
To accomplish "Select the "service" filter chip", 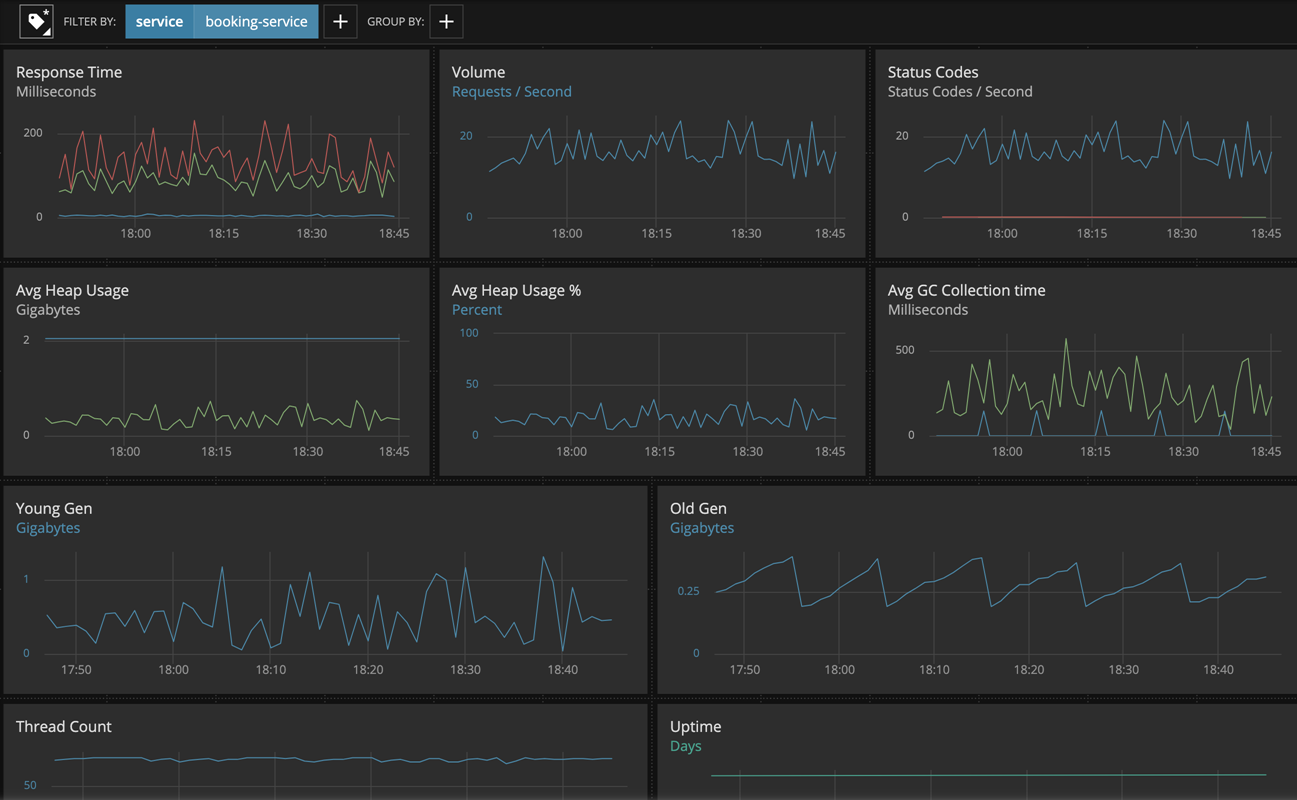I will pos(159,21).
